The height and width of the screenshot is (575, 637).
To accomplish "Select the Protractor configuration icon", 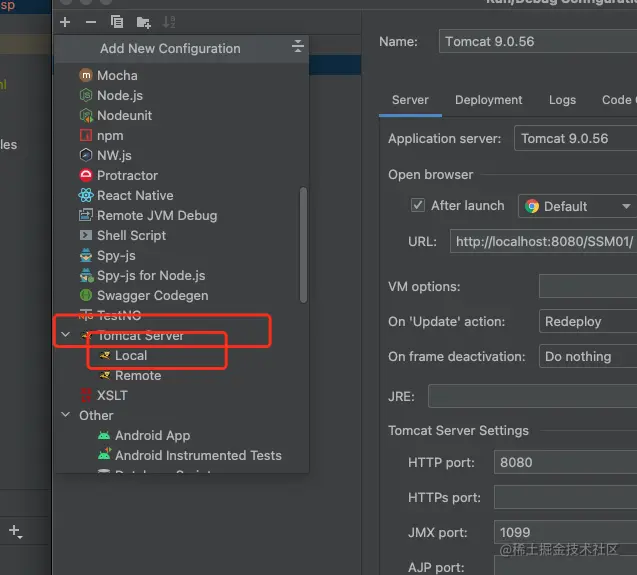I will [86, 175].
